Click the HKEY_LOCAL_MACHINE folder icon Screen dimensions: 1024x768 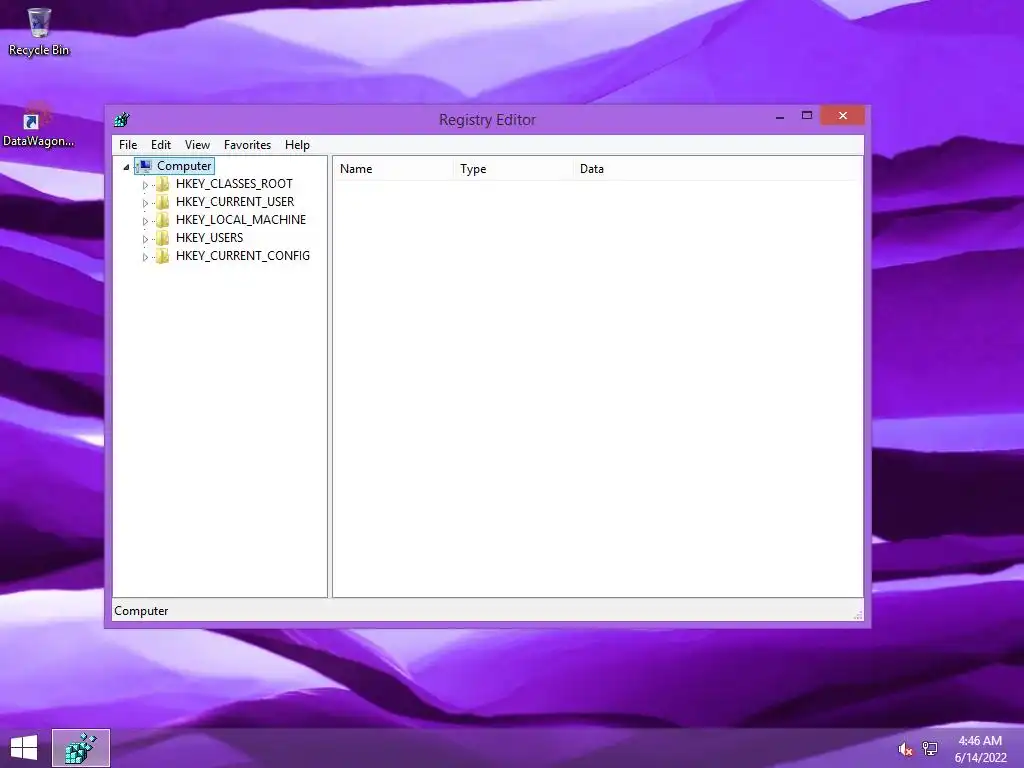coord(163,220)
